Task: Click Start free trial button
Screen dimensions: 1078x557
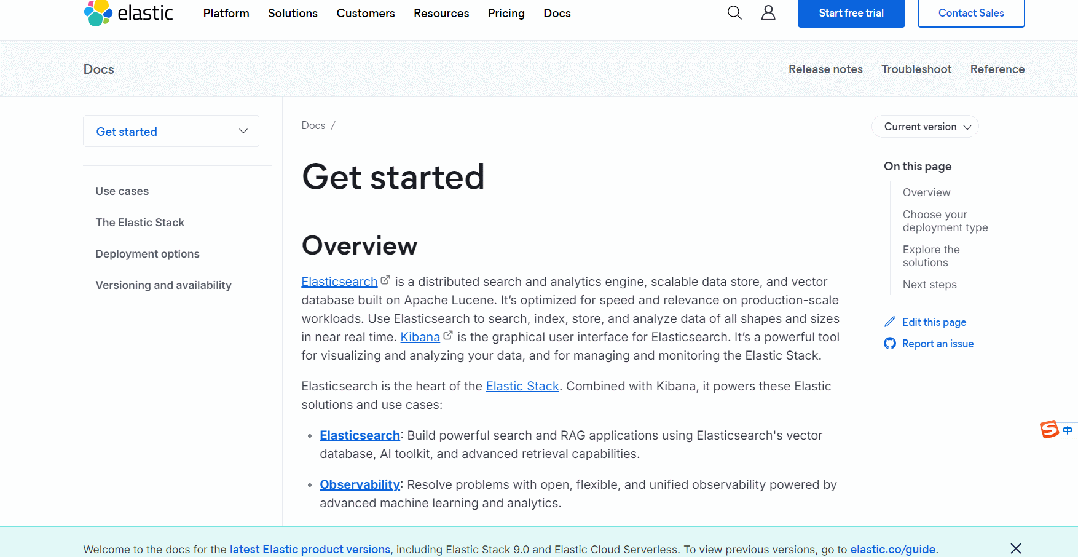Action: [x=851, y=13]
